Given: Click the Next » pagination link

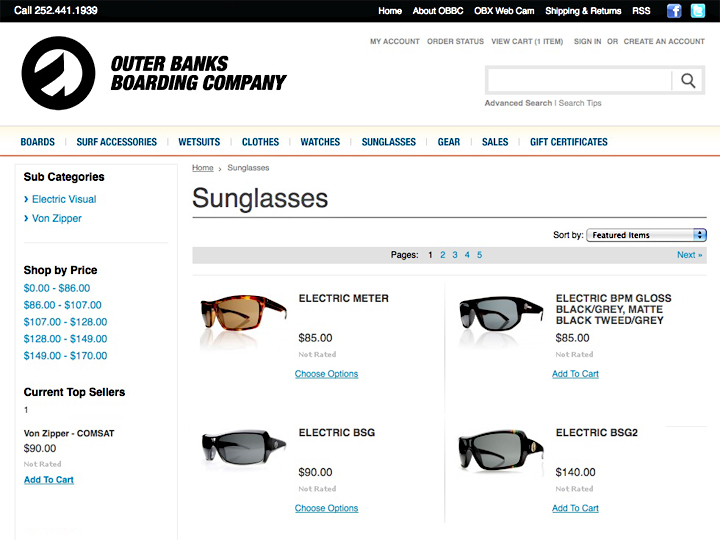Looking at the screenshot, I should [689, 255].
